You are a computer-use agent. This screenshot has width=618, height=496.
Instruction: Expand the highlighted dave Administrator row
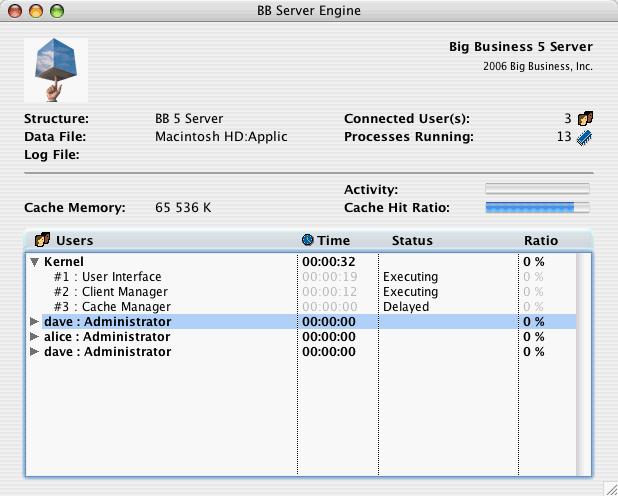coord(35,321)
